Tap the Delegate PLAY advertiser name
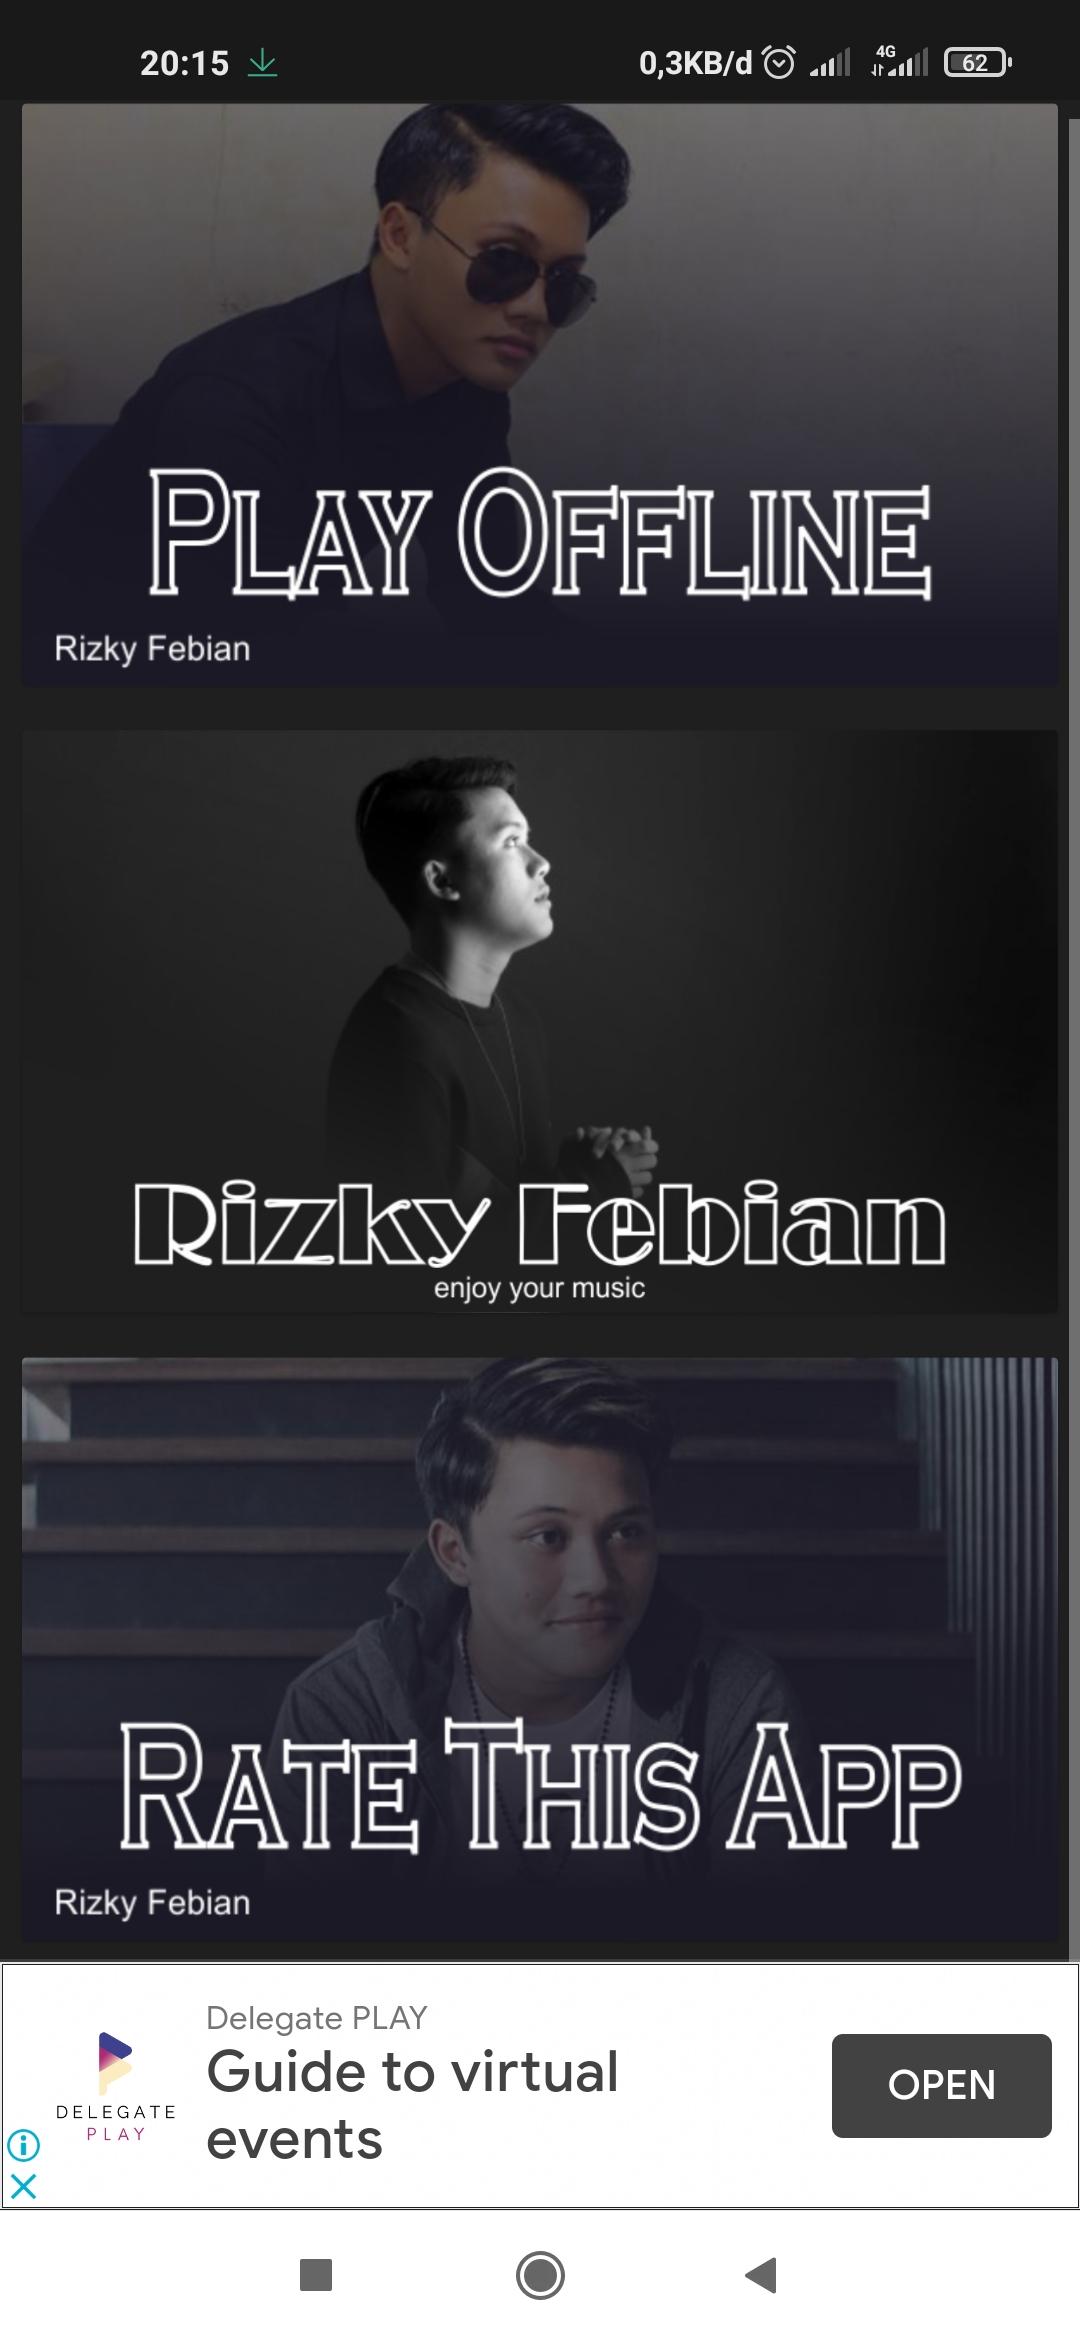 [x=316, y=2017]
